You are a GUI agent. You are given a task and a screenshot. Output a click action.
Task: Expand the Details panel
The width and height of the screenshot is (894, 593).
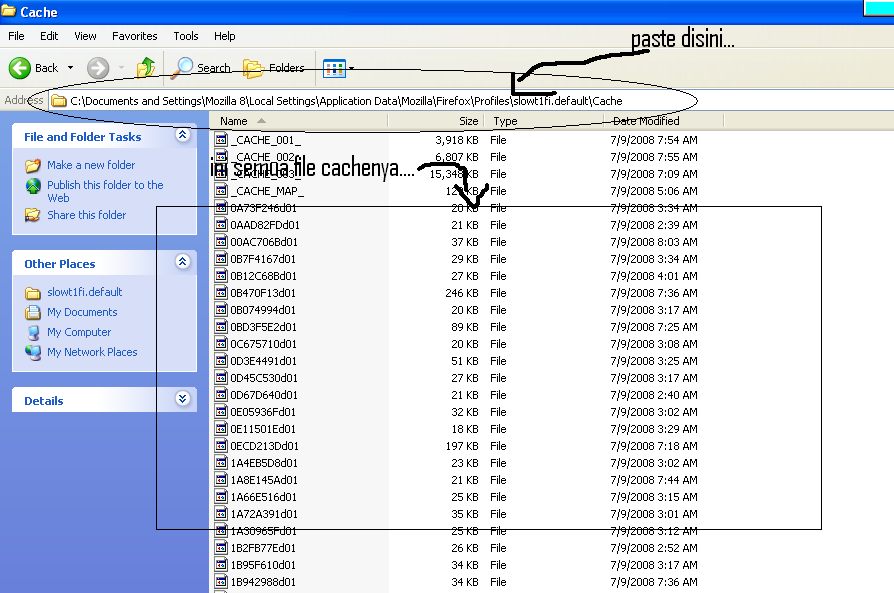point(182,399)
